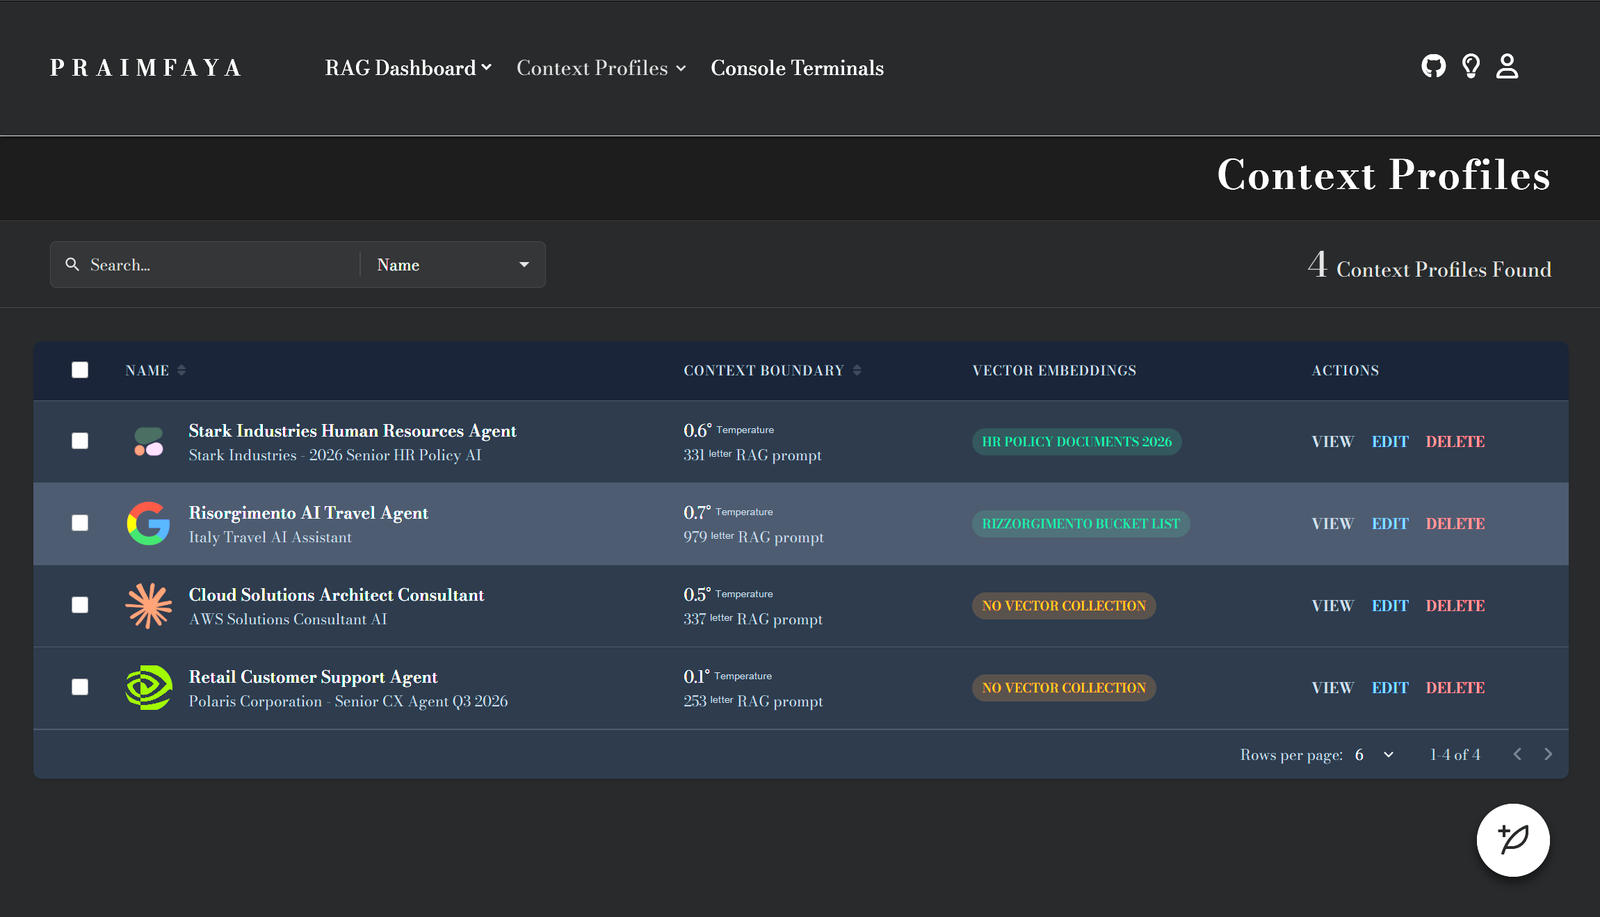
Task: Go to previous page arrow
Action: 1517,754
